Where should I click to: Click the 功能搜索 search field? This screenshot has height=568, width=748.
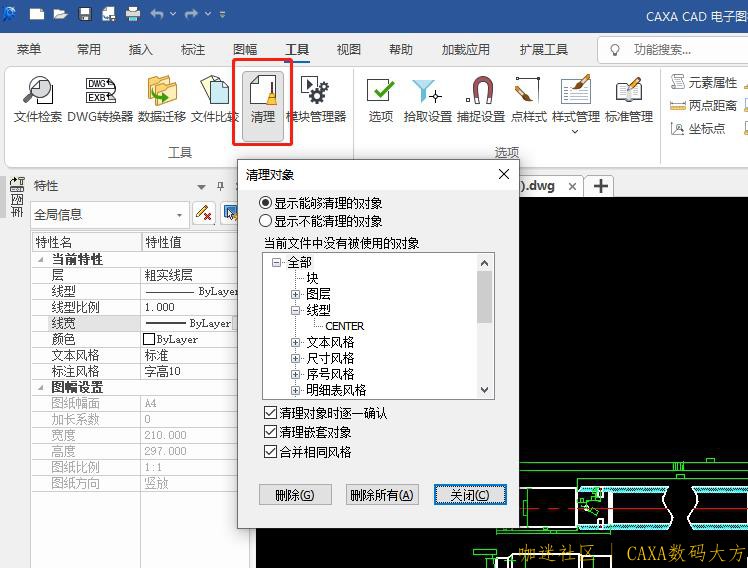(673, 50)
